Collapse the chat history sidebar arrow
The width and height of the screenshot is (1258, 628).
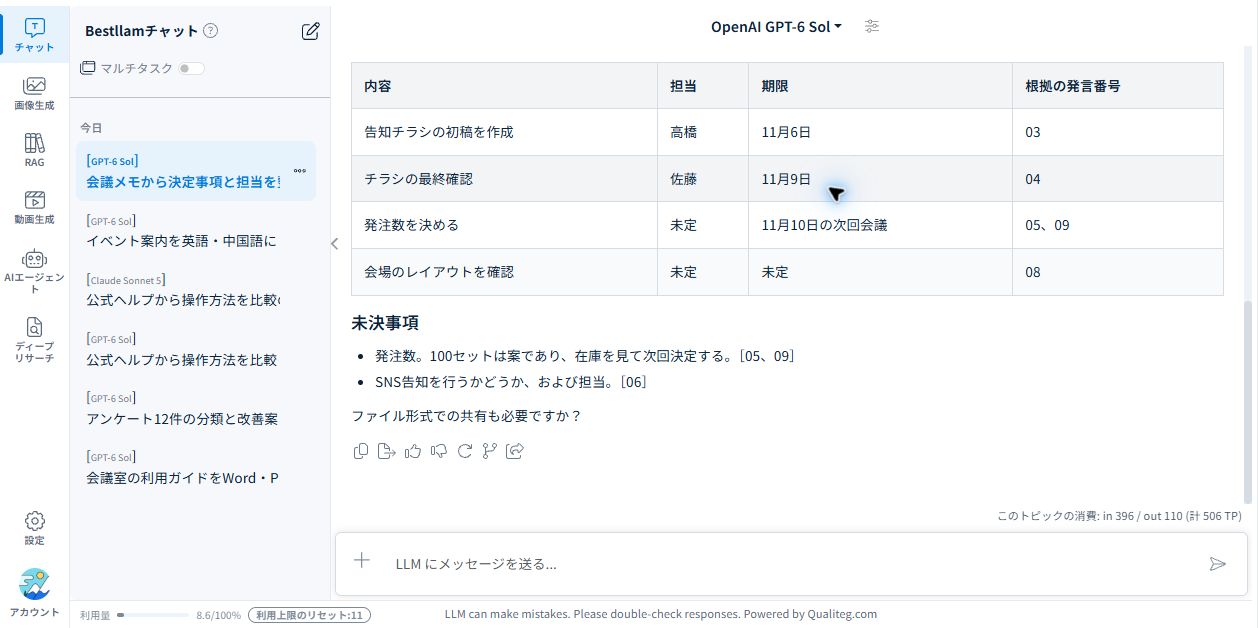coord(334,243)
